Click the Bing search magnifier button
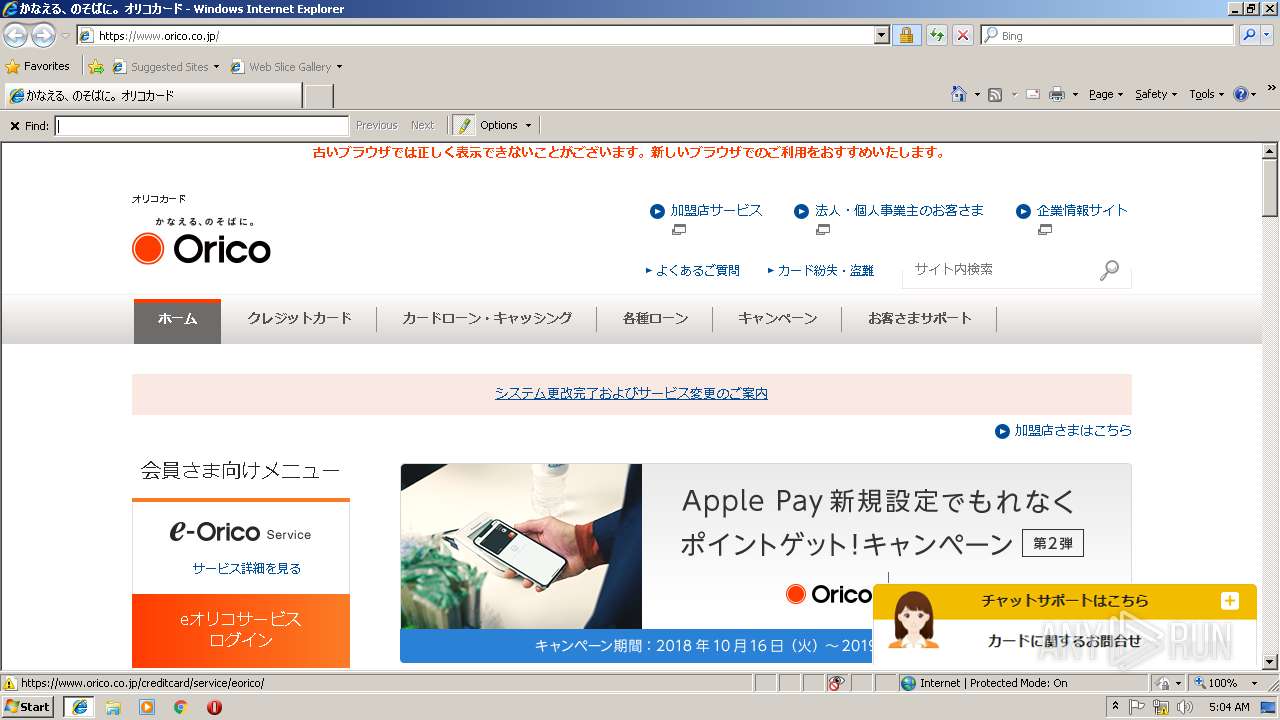Screen dimensions: 1280x720 tap(1247, 35)
